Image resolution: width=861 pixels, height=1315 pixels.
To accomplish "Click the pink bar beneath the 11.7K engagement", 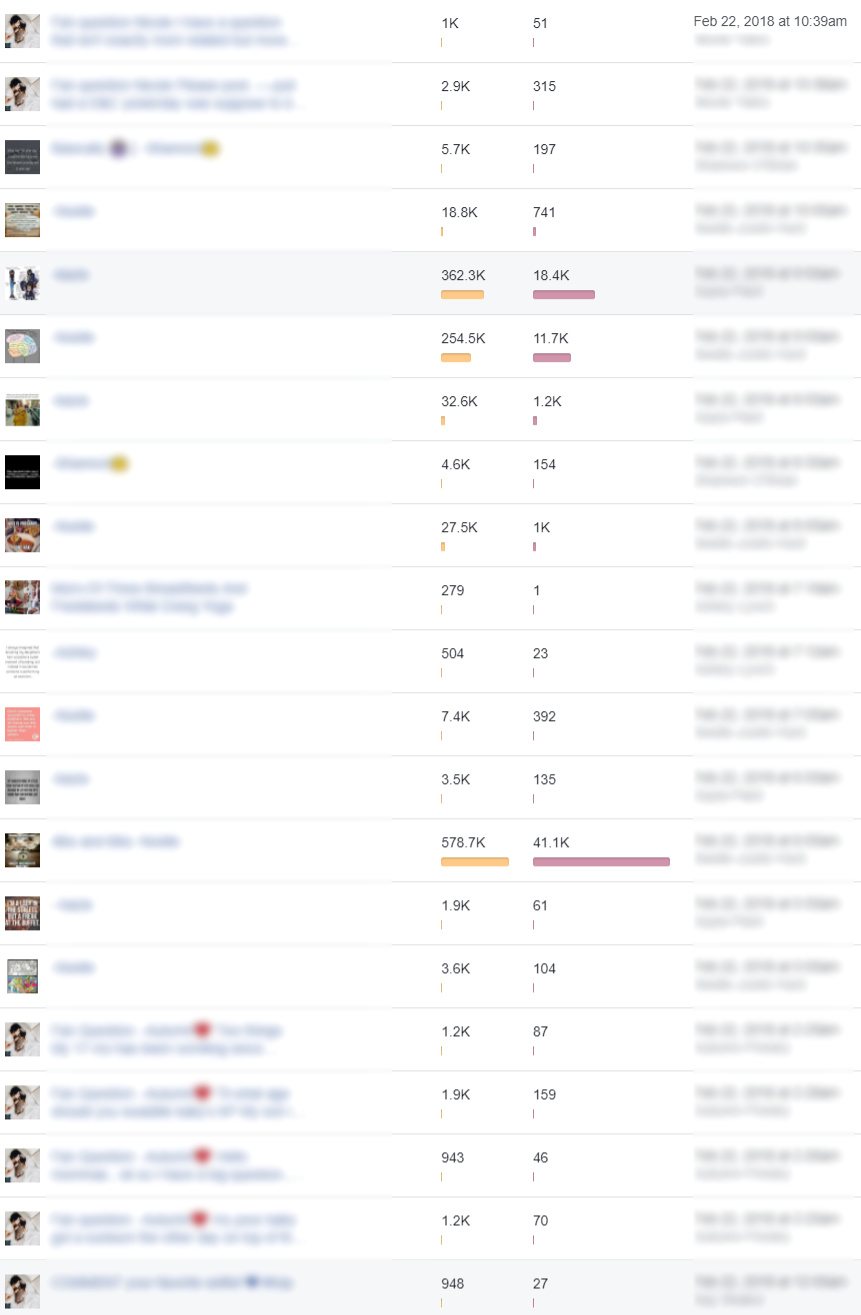I will pos(552,357).
